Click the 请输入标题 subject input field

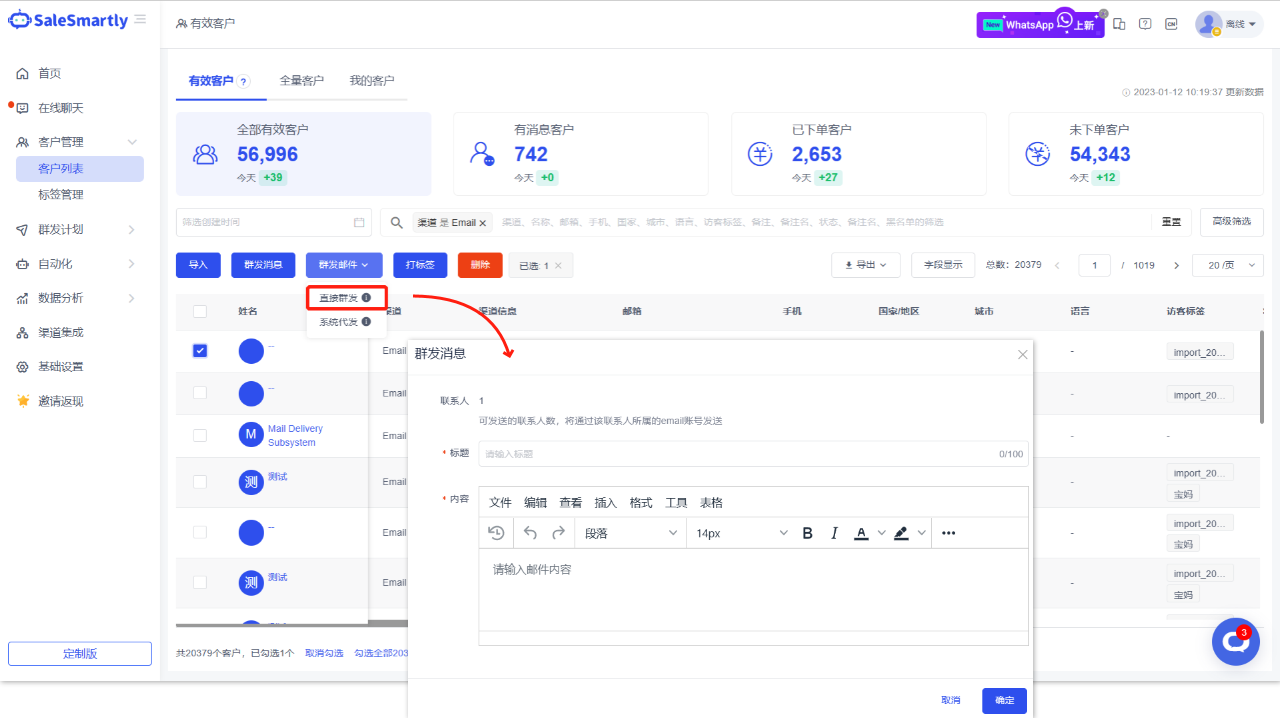738,454
